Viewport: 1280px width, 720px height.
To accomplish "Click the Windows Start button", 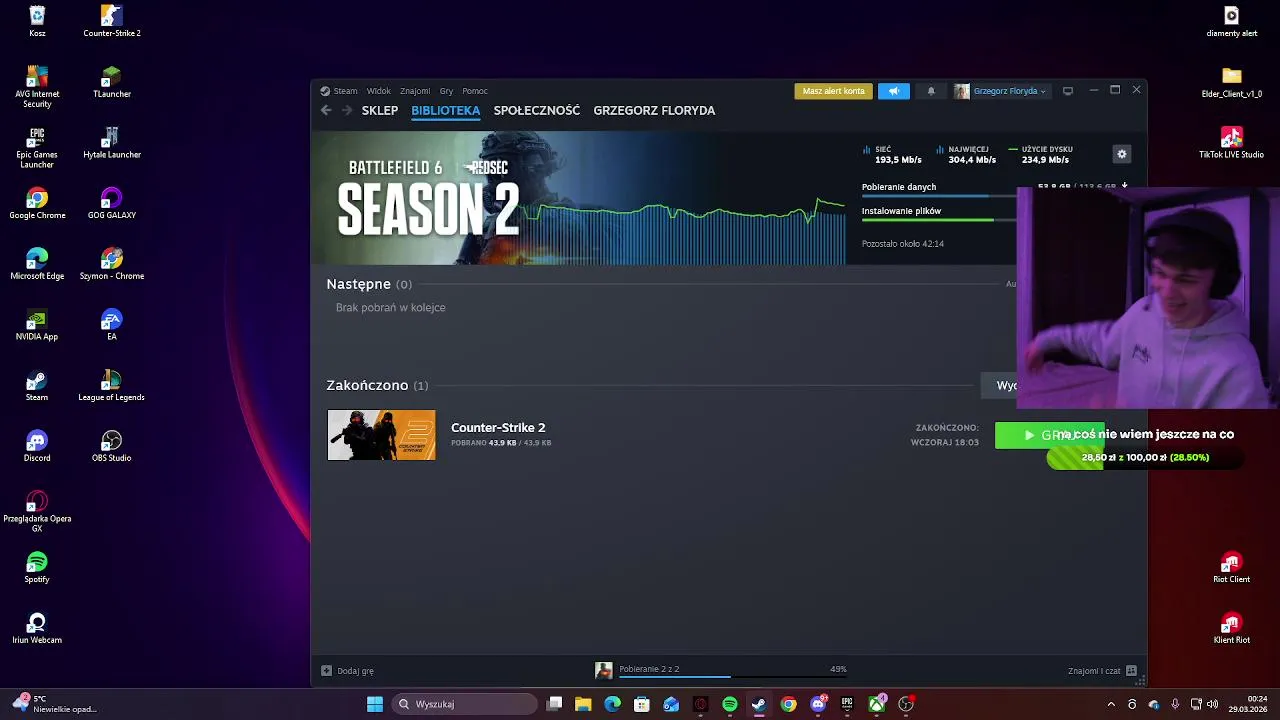I will pyautogui.click(x=375, y=704).
